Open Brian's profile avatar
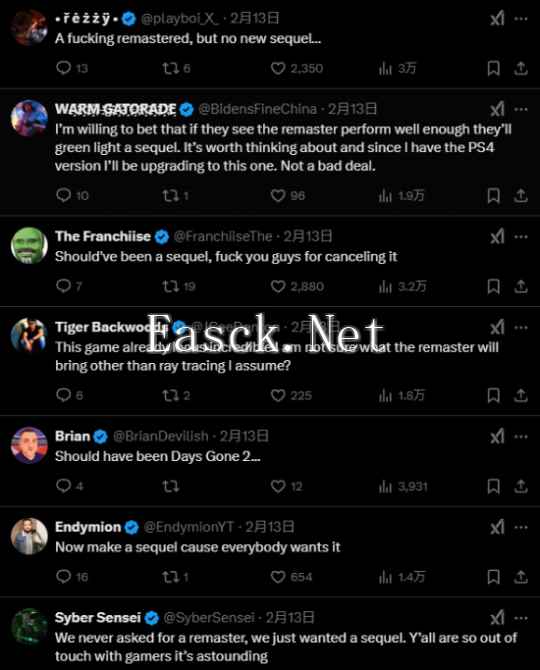The width and height of the screenshot is (540, 670). click(29, 445)
